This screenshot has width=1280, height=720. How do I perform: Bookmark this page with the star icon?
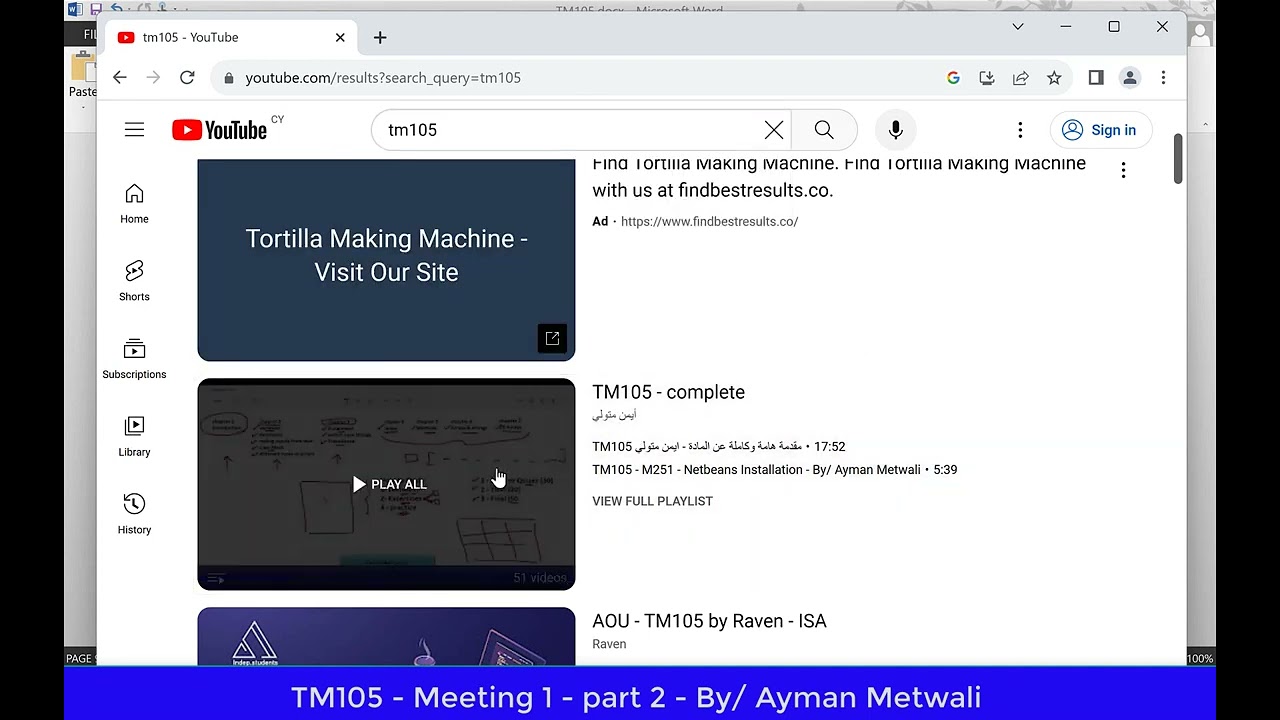1054,78
